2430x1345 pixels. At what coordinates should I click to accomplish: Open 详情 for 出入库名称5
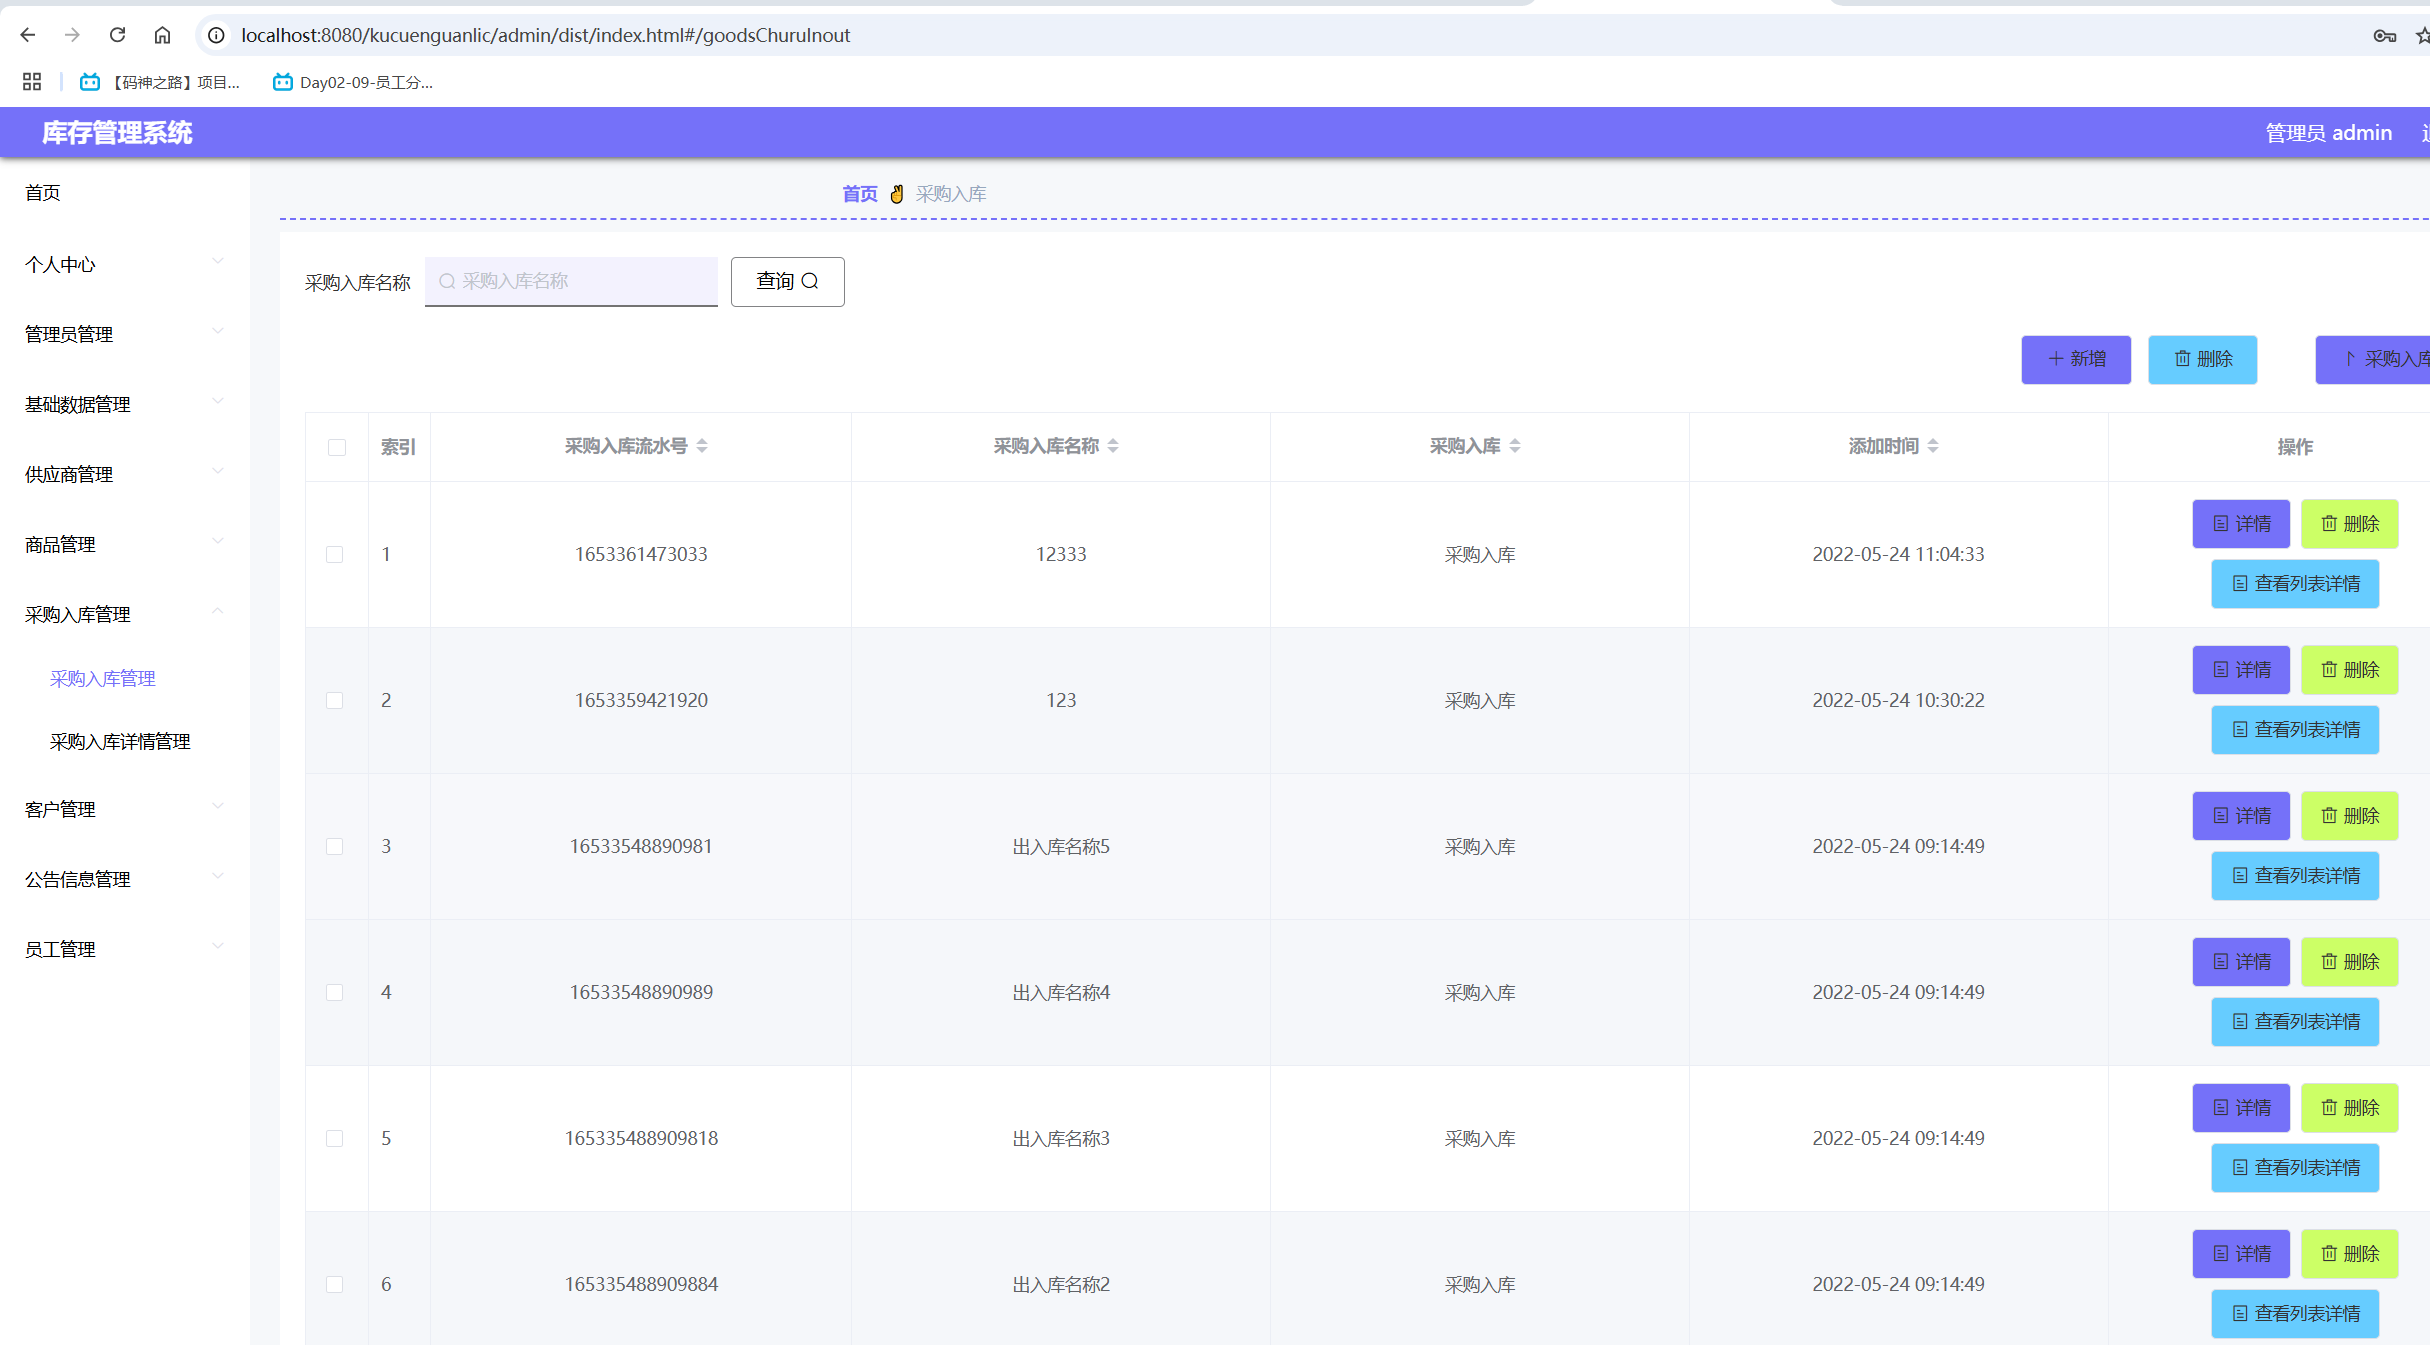click(x=2241, y=816)
